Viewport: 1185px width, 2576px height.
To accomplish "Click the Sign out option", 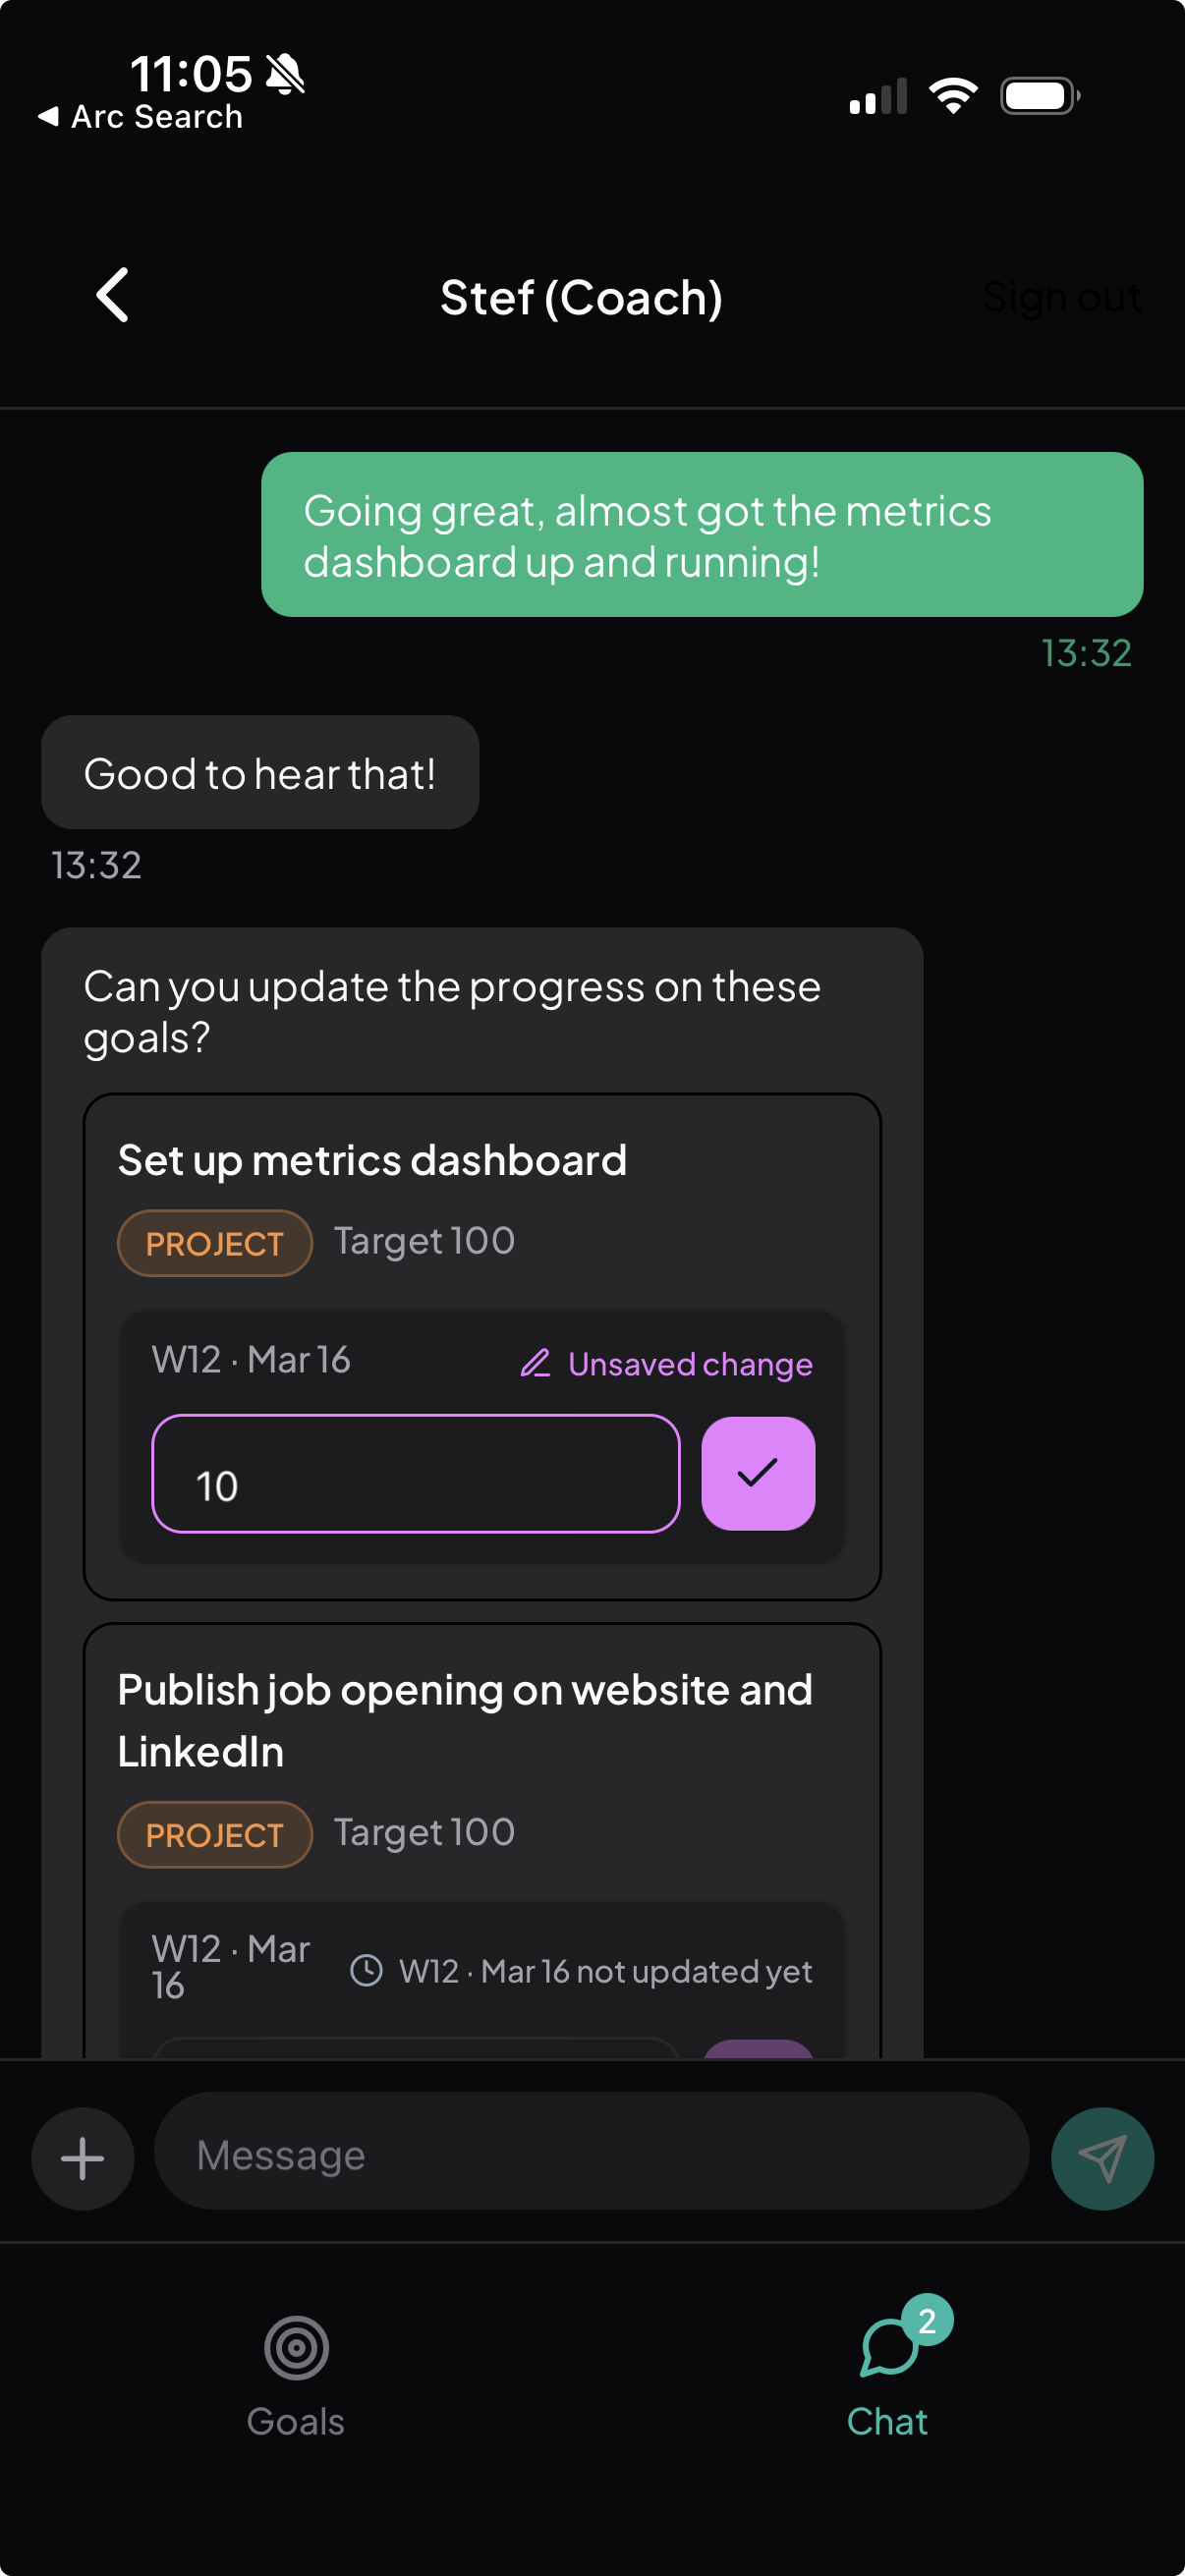I will click(1062, 296).
